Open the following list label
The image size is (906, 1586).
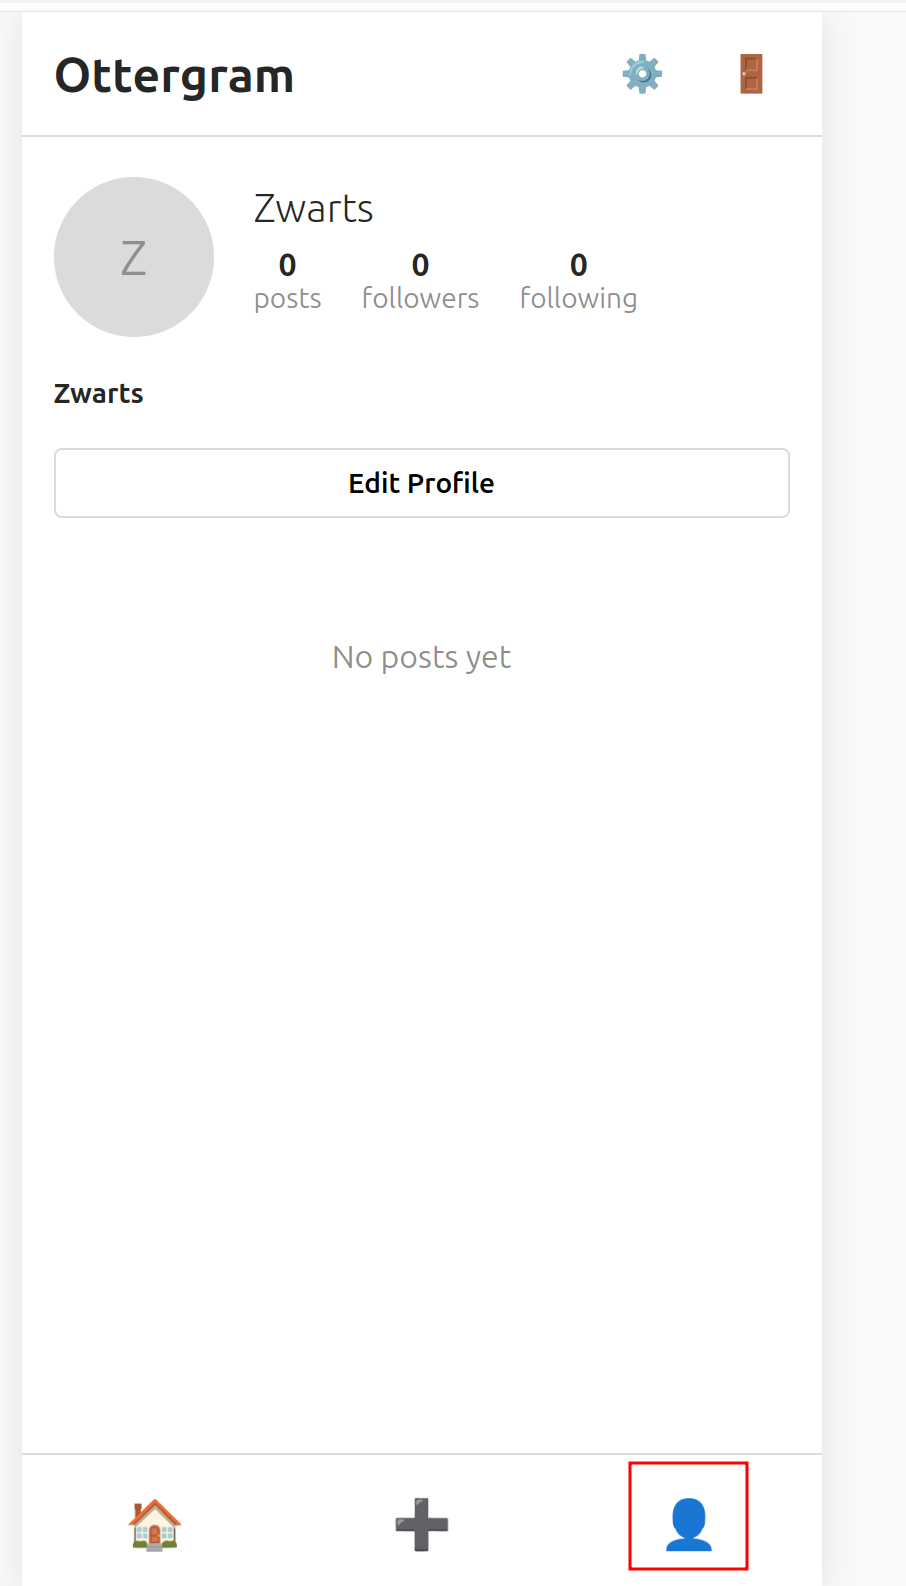578,298
